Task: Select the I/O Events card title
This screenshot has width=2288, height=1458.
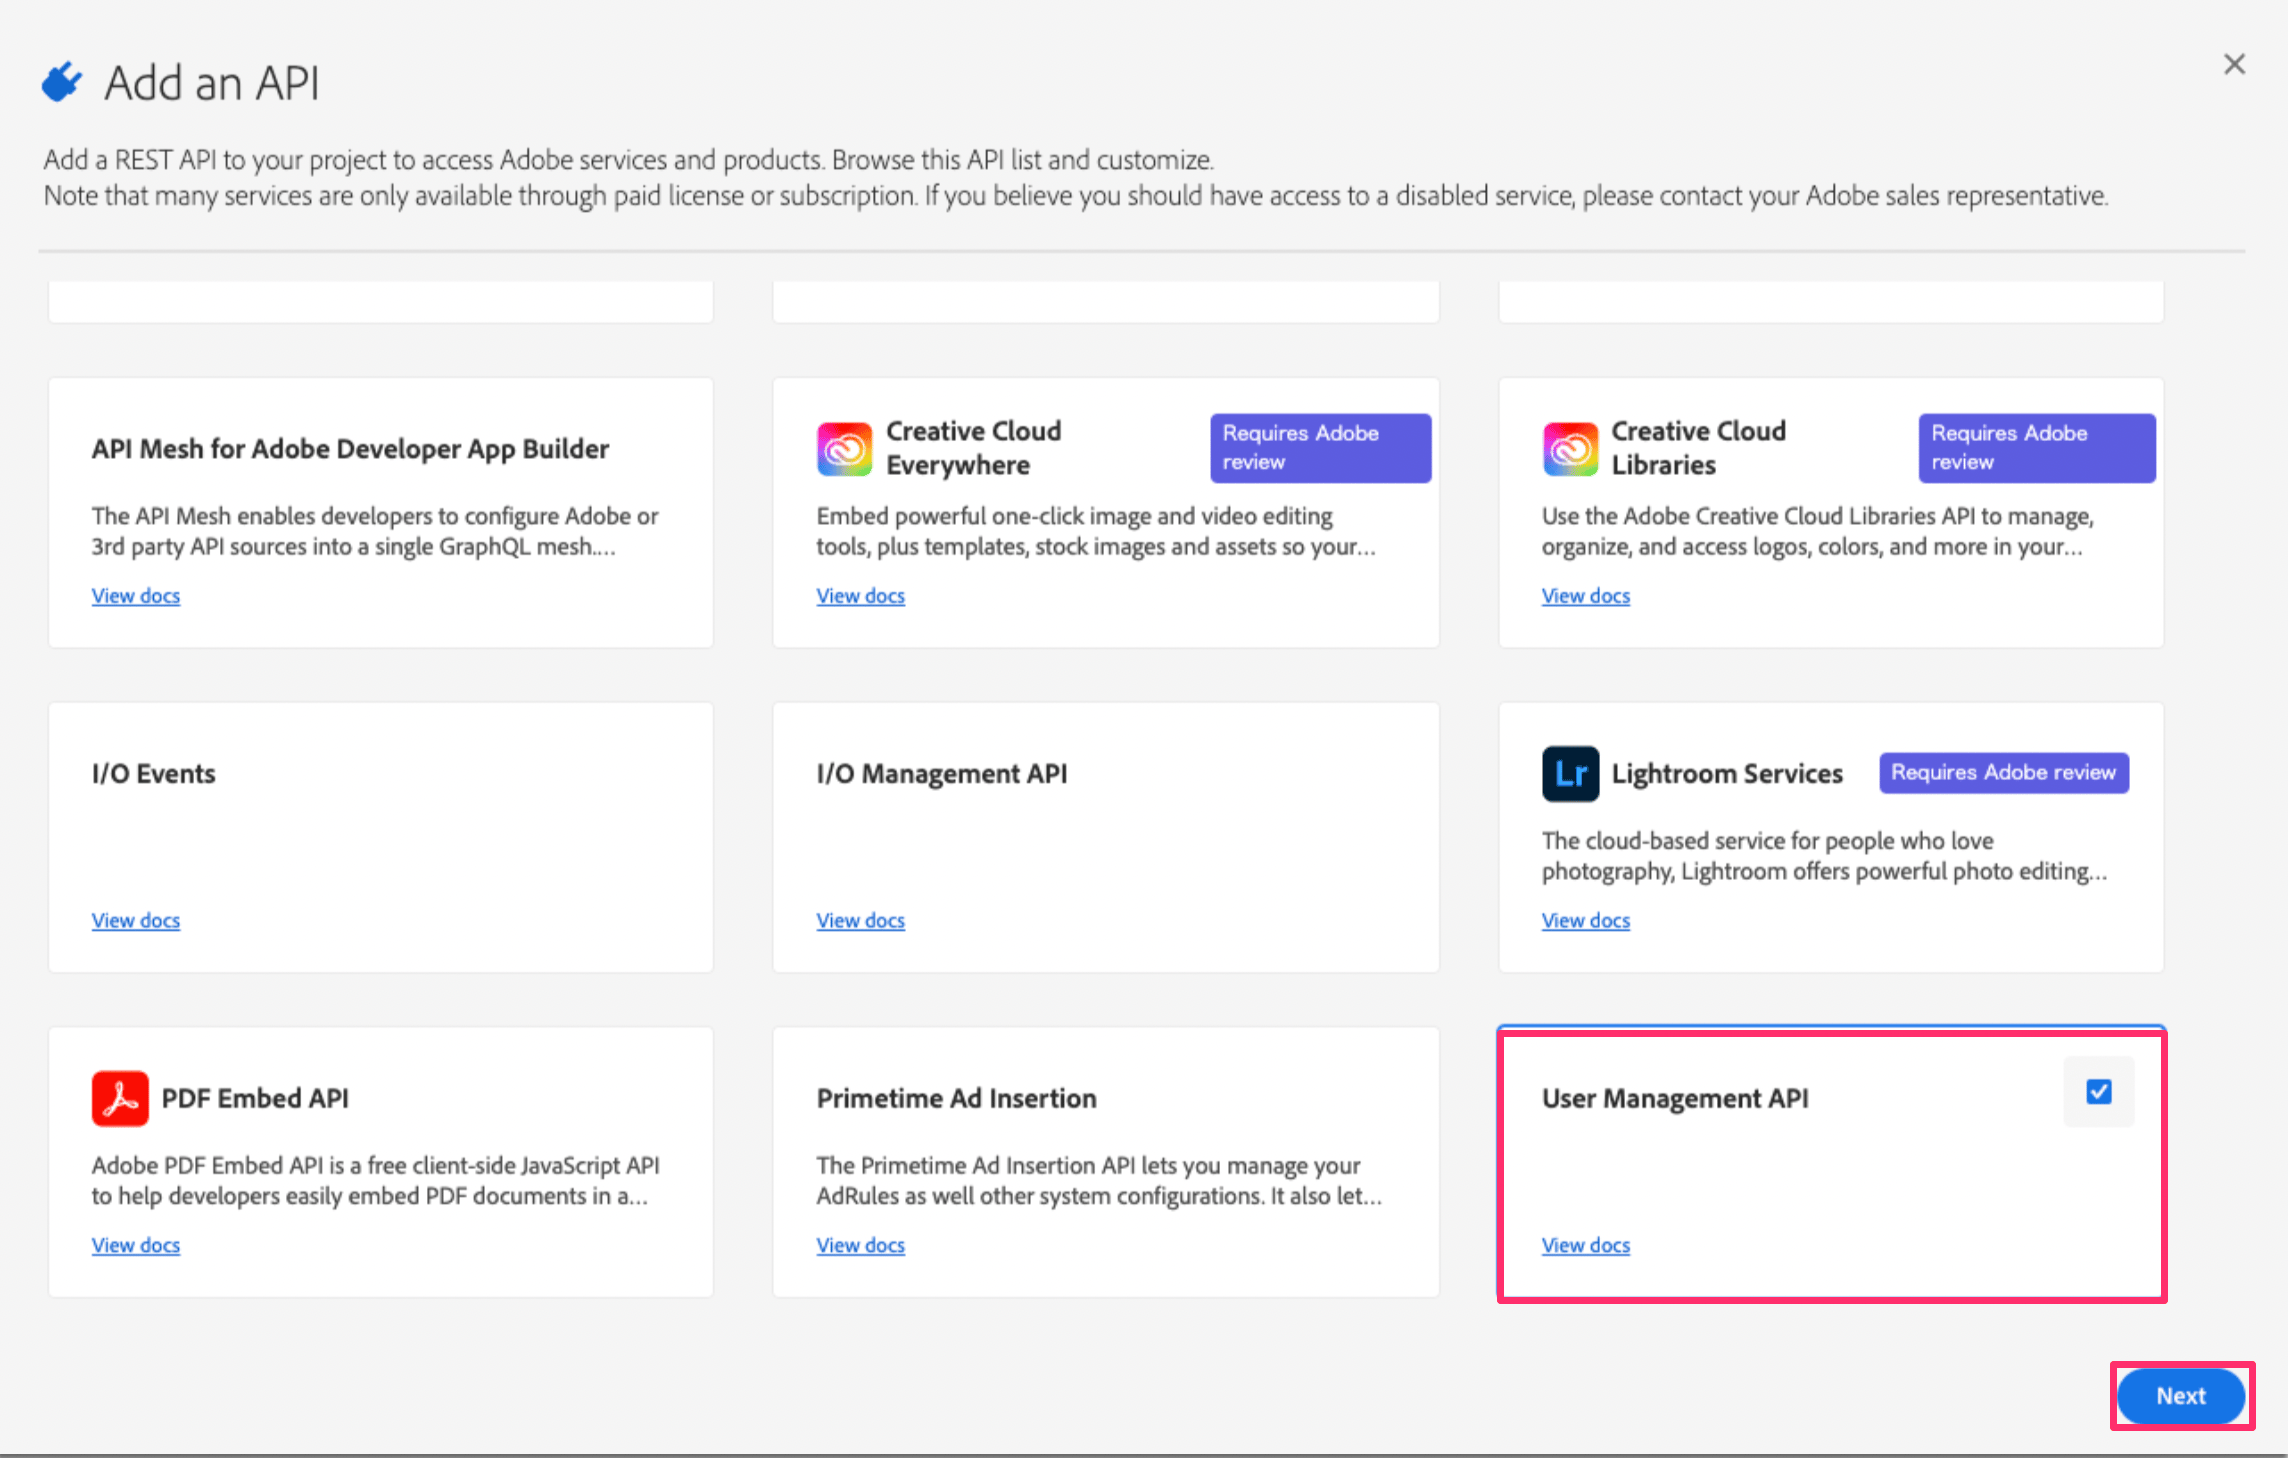Action: (154, 773)
